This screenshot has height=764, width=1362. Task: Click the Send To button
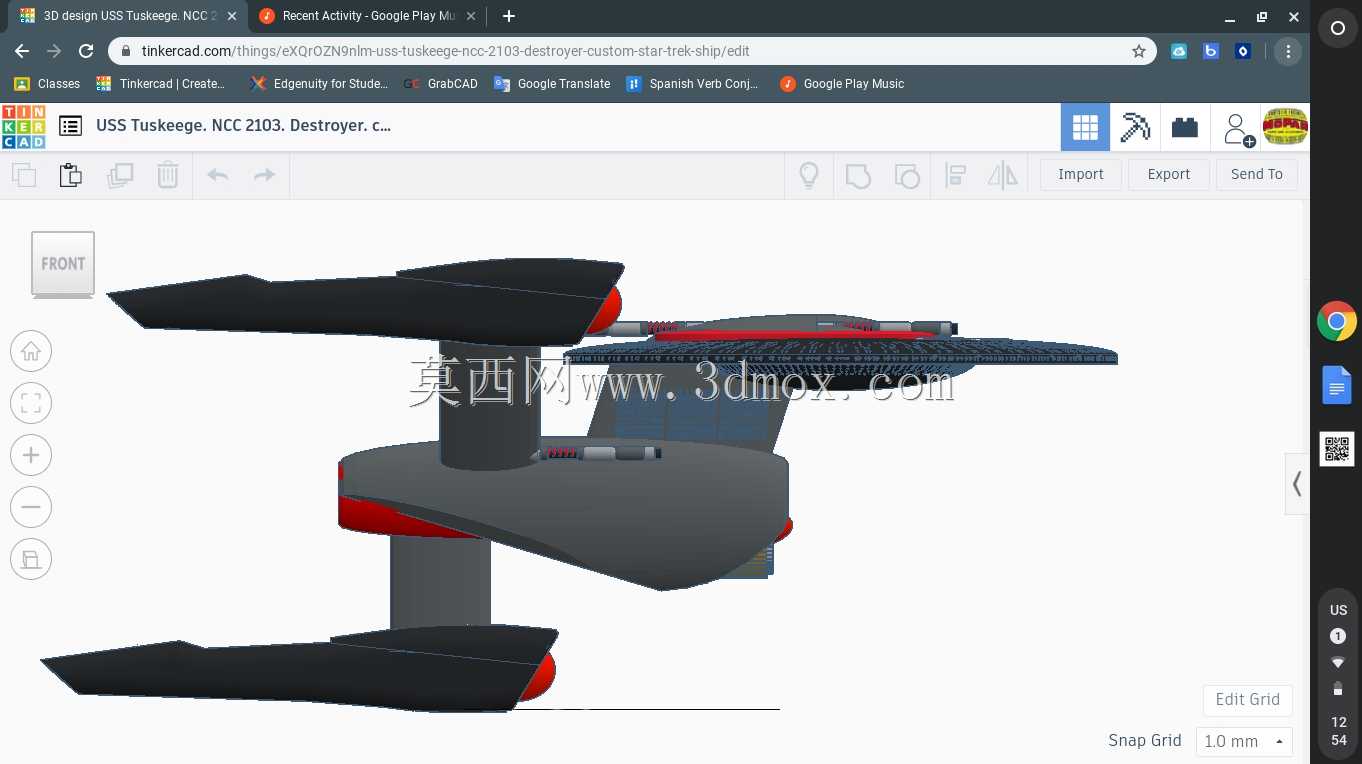[x=1257, y=174]
